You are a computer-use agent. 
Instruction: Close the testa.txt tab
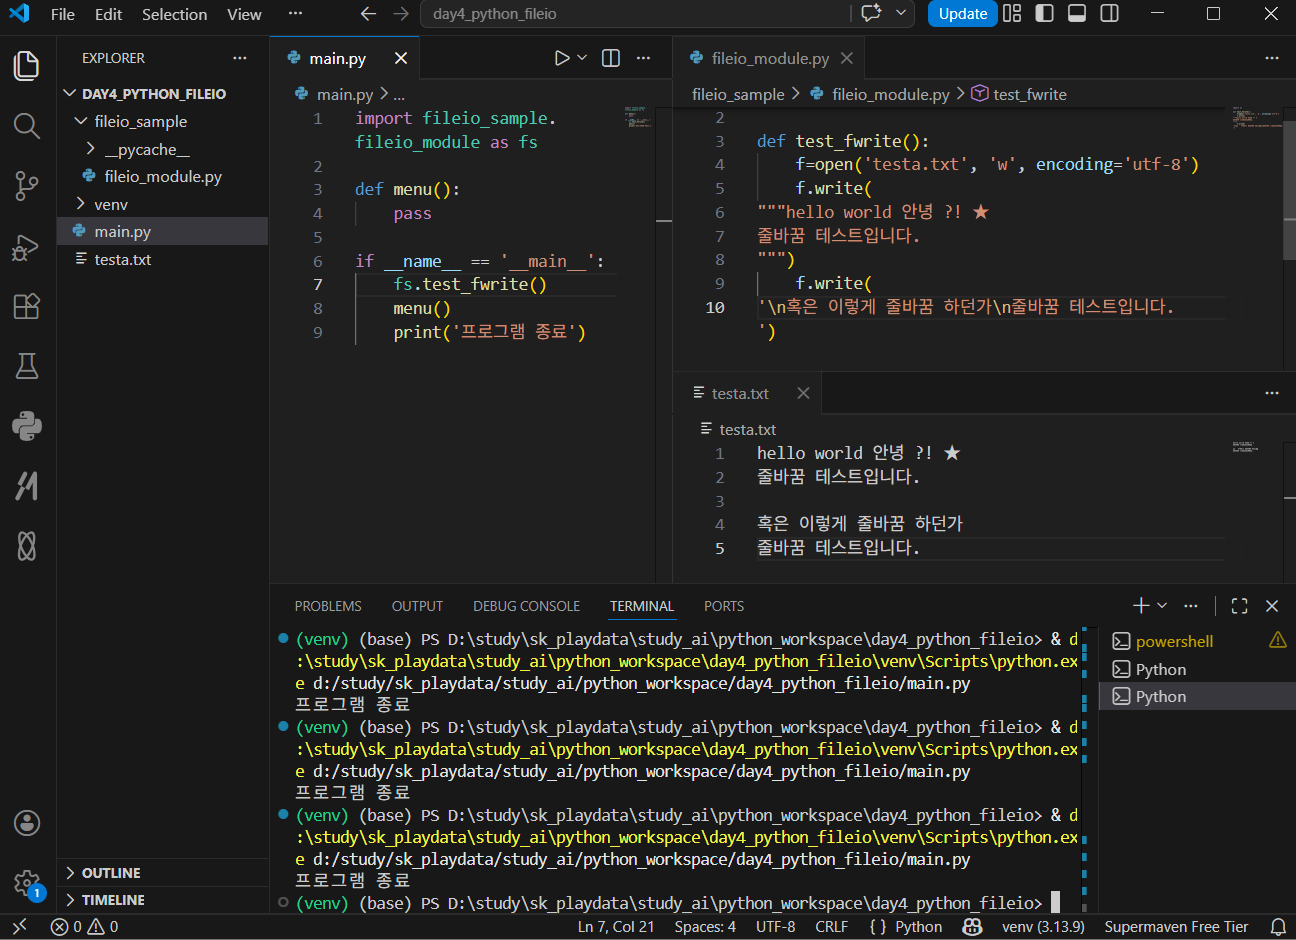point(803,393)
